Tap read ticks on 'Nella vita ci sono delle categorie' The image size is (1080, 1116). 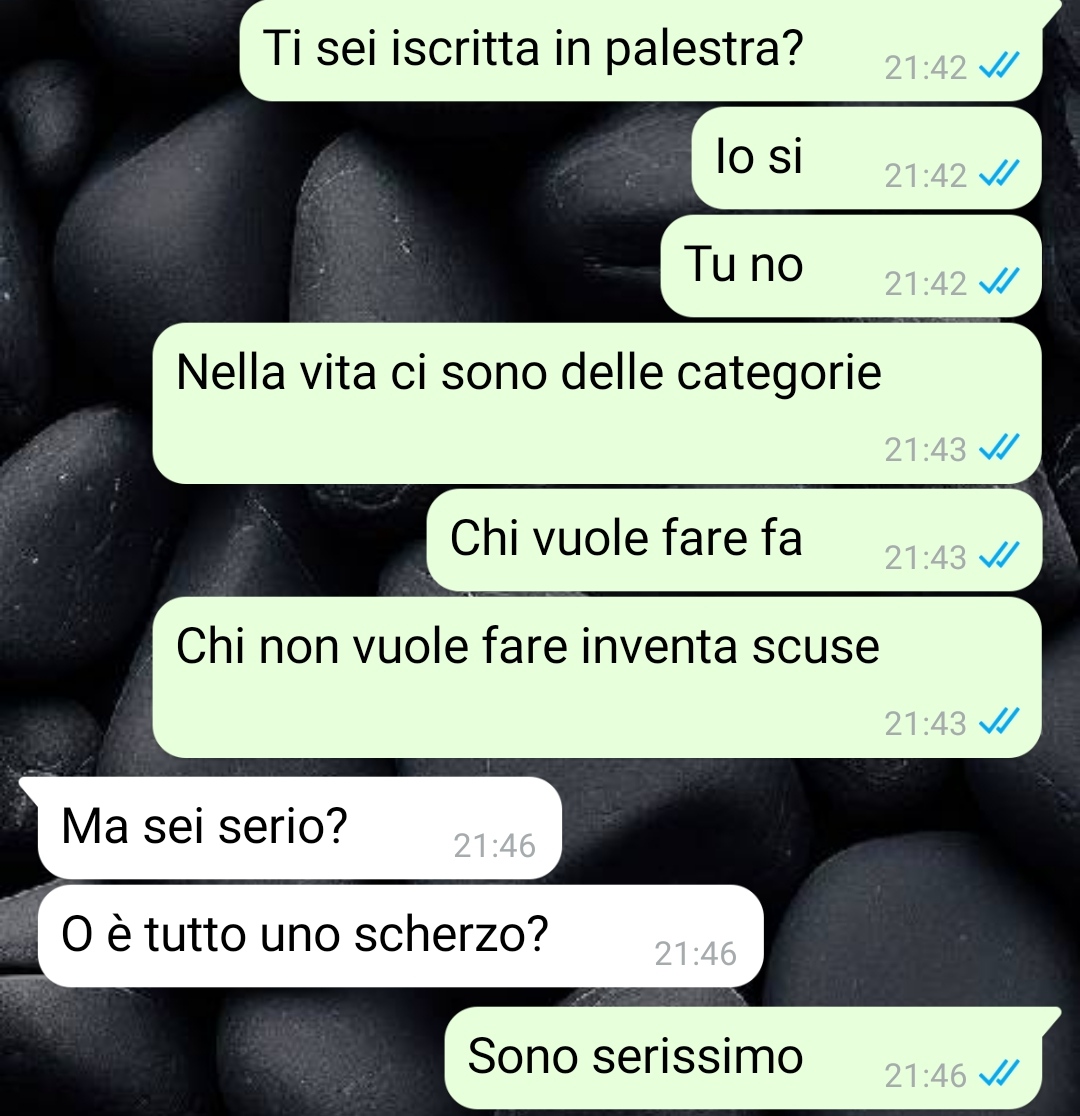tap(1000, 448)
